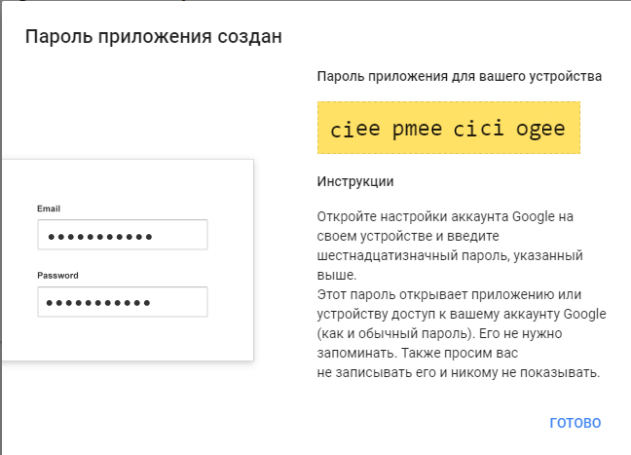The height and width of the screenshot is (455, 631).
Task: Click the sentence starting with Этот пароль открывает
Action: 450,294
